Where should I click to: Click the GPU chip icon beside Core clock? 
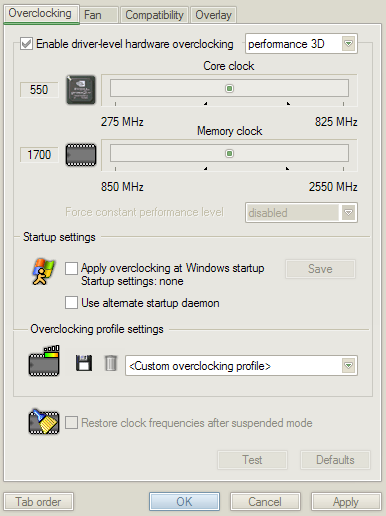(81, 90)
